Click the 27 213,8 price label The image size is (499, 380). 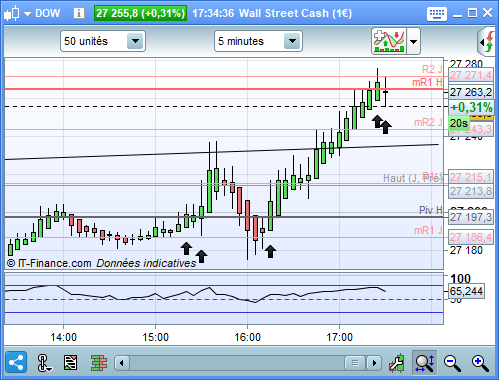point(470,191)
